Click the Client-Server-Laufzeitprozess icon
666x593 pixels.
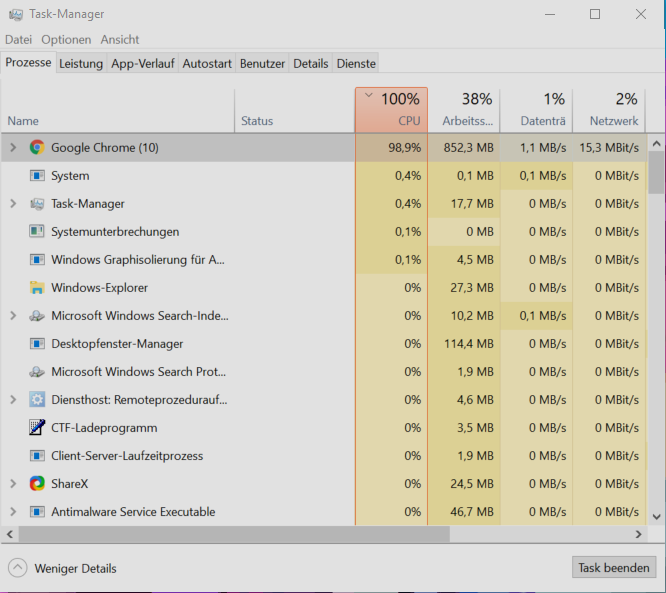point(37,456)
